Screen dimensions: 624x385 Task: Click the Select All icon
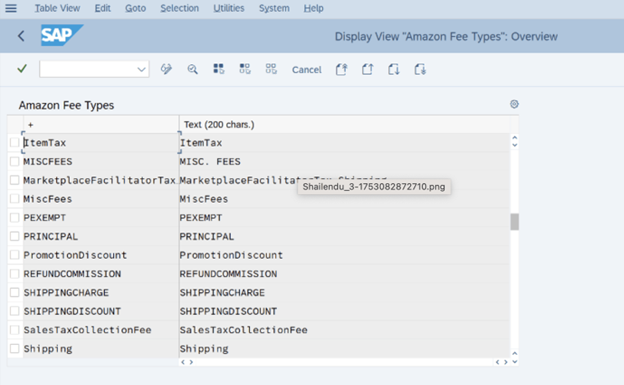pos(218,69)
